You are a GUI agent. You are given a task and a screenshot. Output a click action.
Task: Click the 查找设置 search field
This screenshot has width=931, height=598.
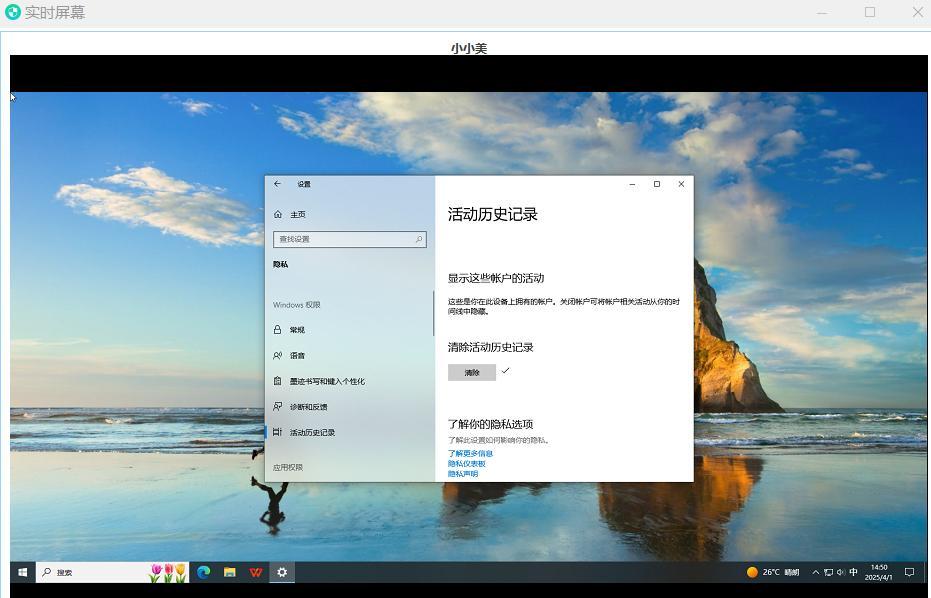[x=343, y=239]
